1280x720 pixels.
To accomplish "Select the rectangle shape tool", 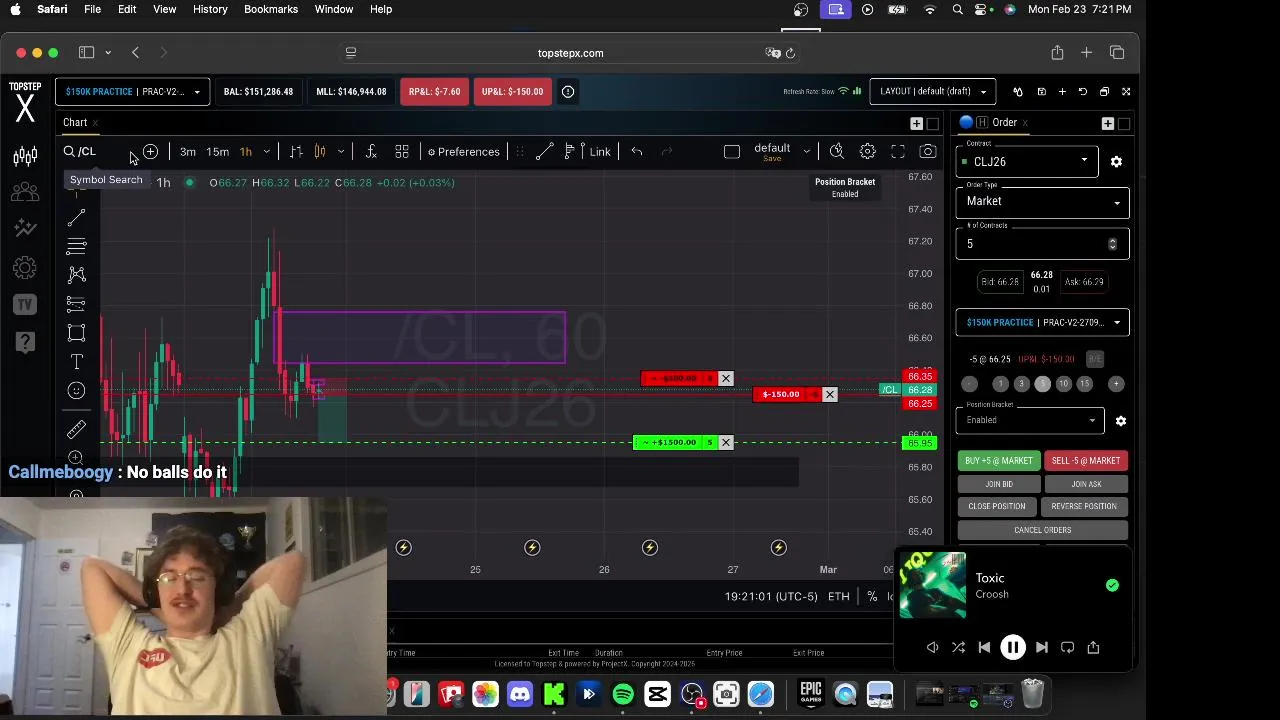I will coord(76,333).
